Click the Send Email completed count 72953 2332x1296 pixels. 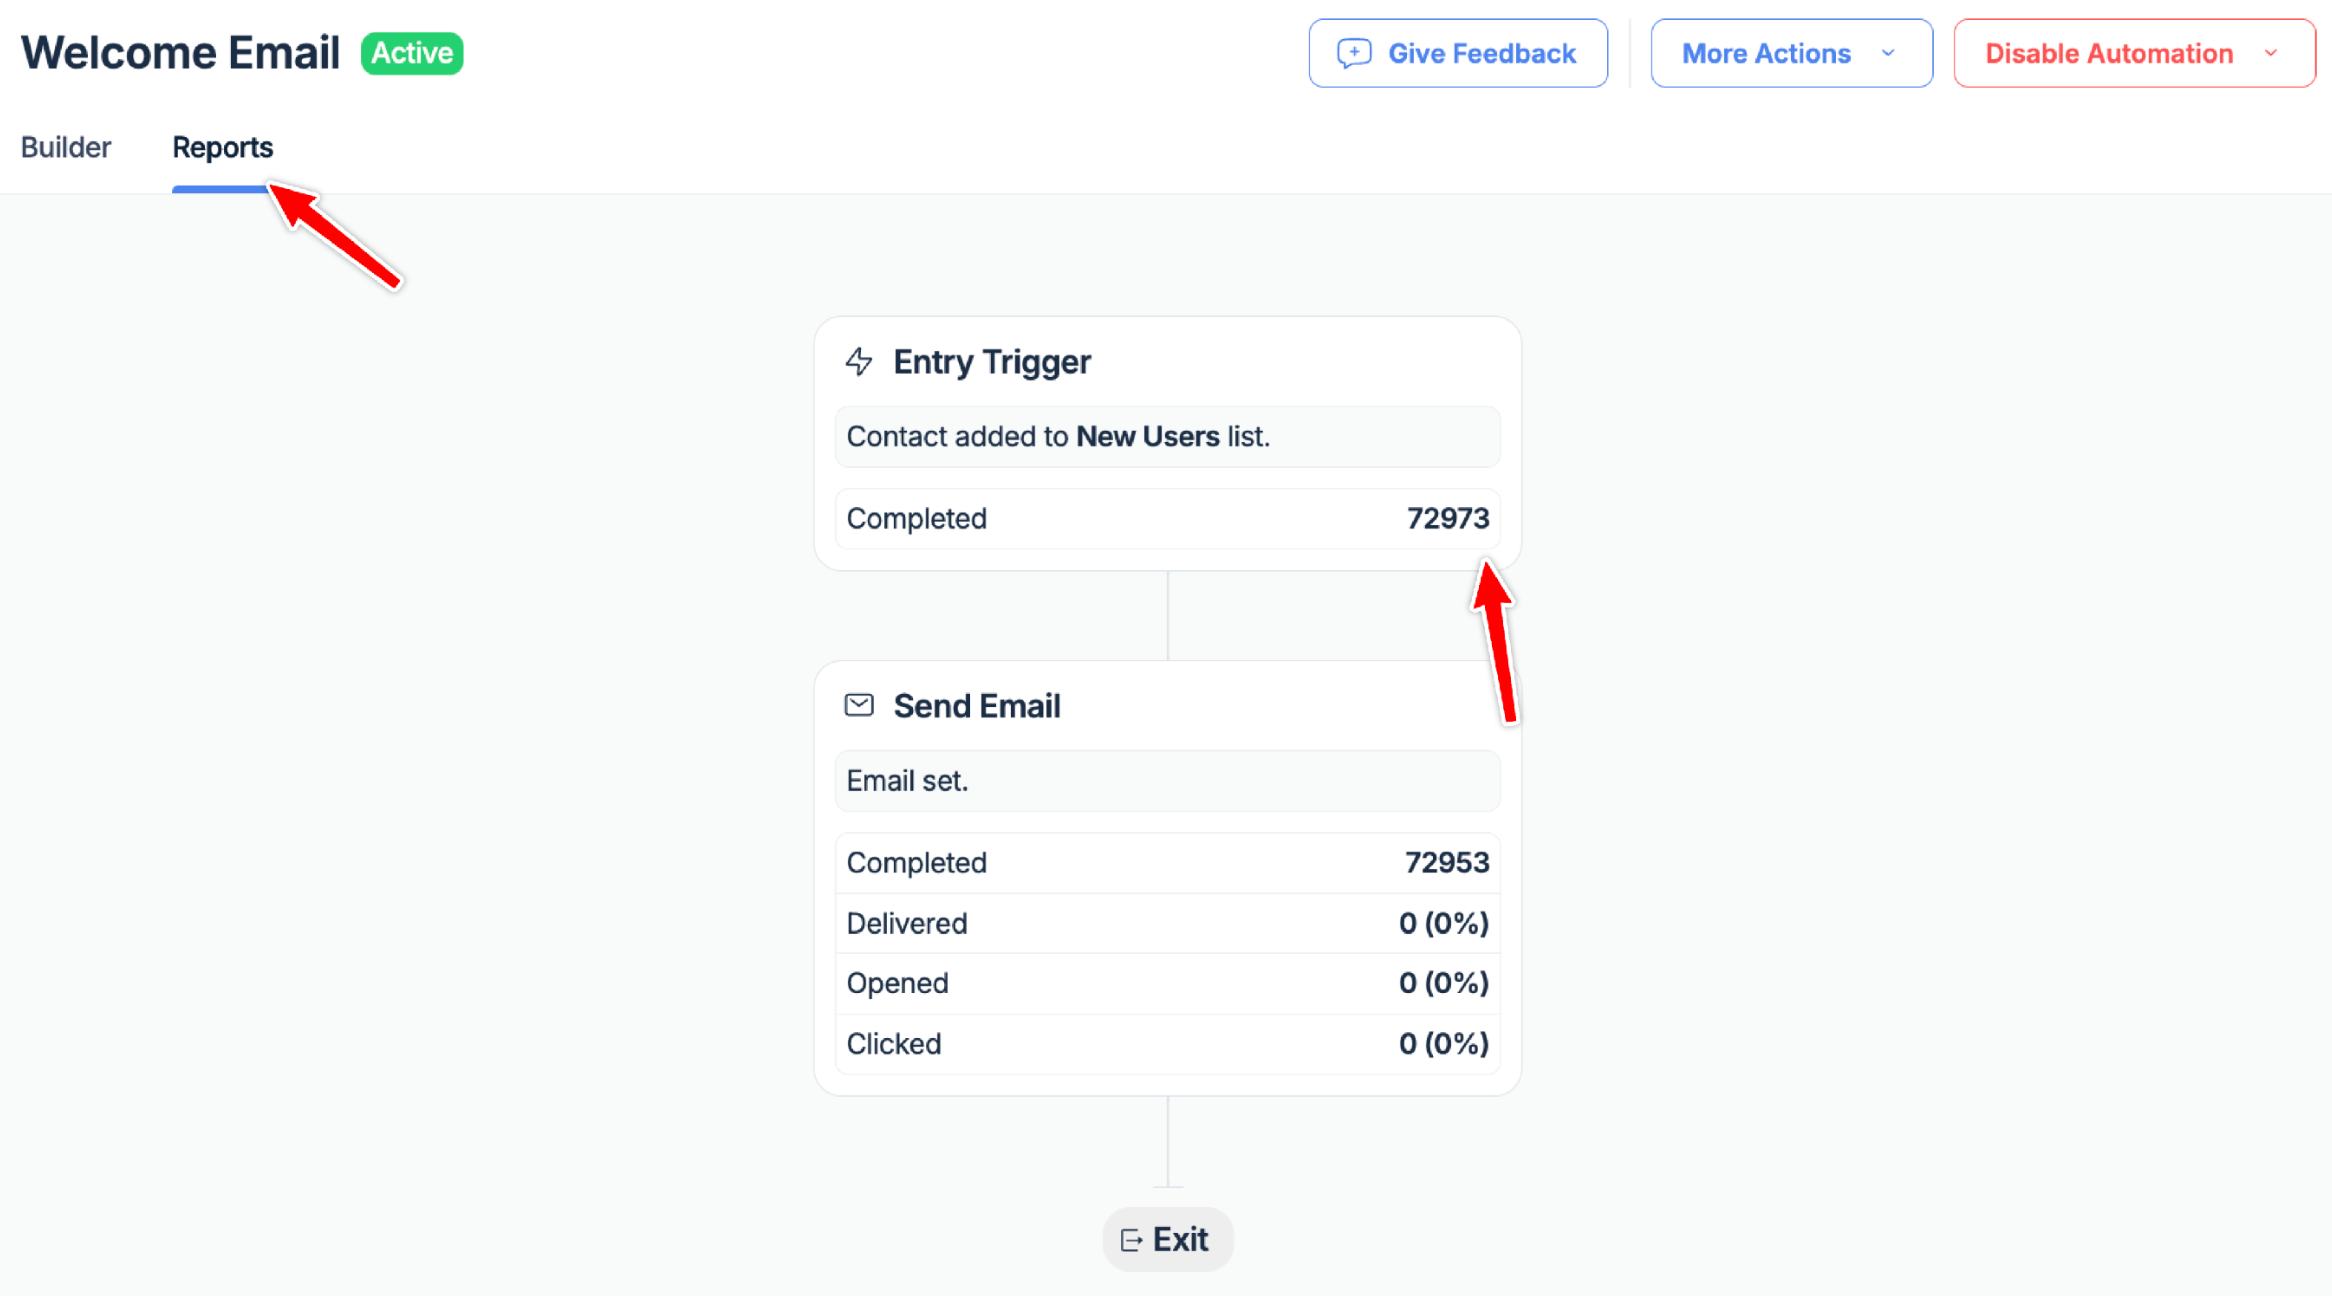pos(1446,863)
